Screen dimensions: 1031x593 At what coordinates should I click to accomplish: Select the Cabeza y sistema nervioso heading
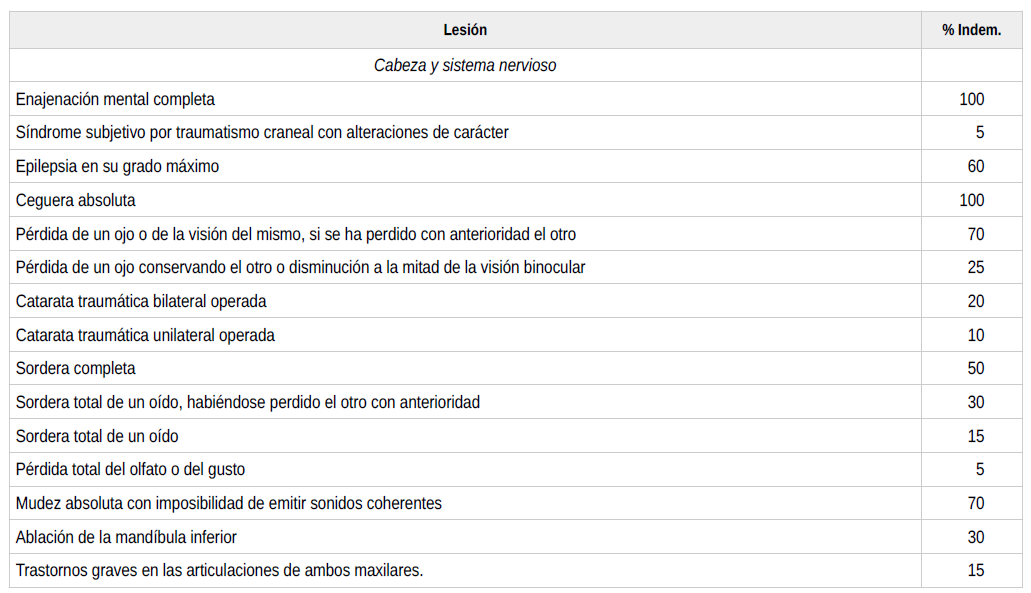point(465,65)
